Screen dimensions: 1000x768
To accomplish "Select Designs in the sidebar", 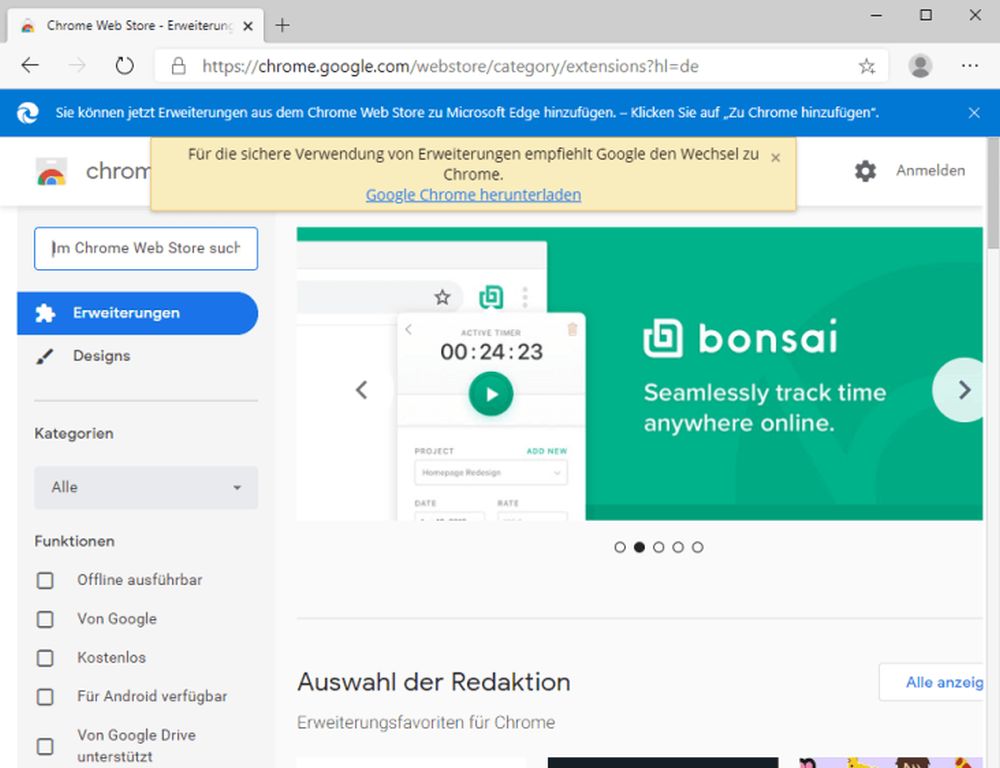I will click(x=101, y=356).
